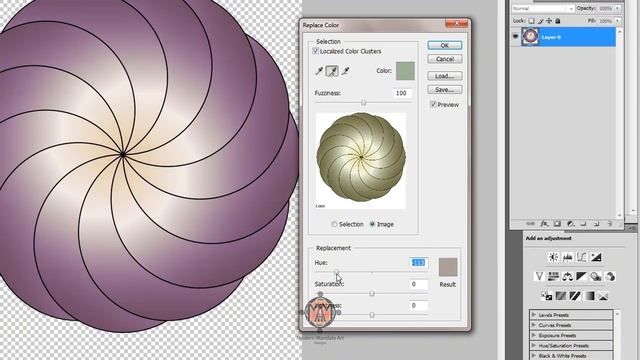Click the Saturation slider handle
The height and width of the screenshot is (360, 640).
(x=372, y=293)
